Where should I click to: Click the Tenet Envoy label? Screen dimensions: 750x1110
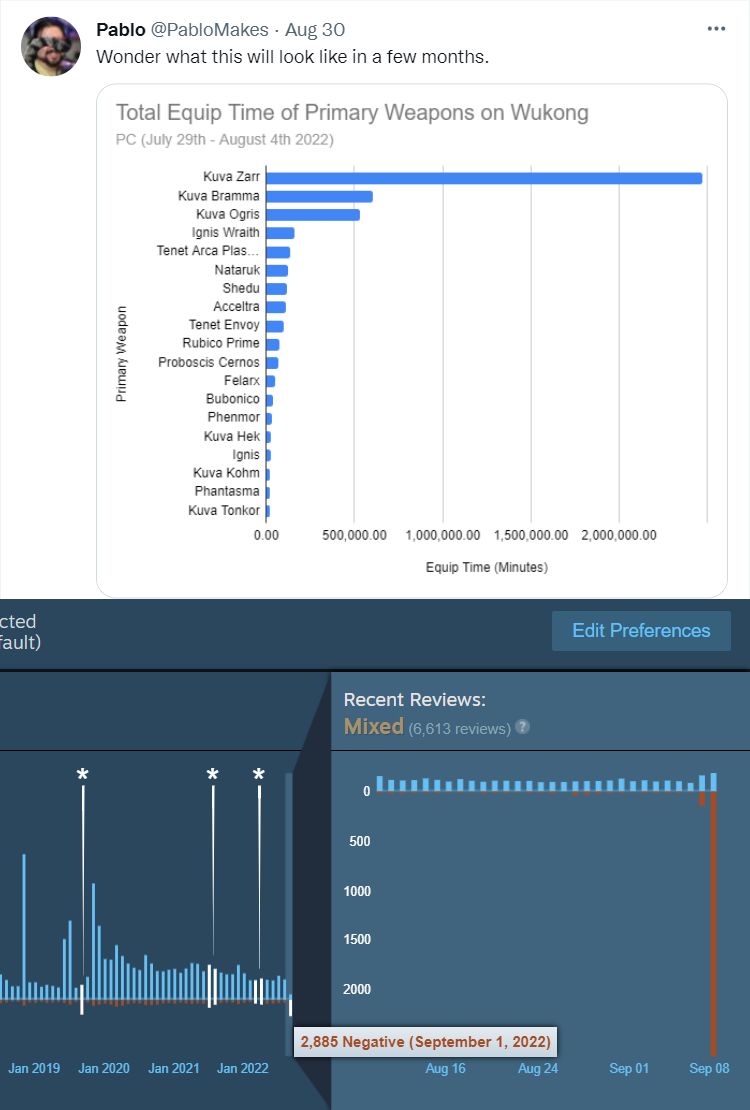tap(224, 324)
